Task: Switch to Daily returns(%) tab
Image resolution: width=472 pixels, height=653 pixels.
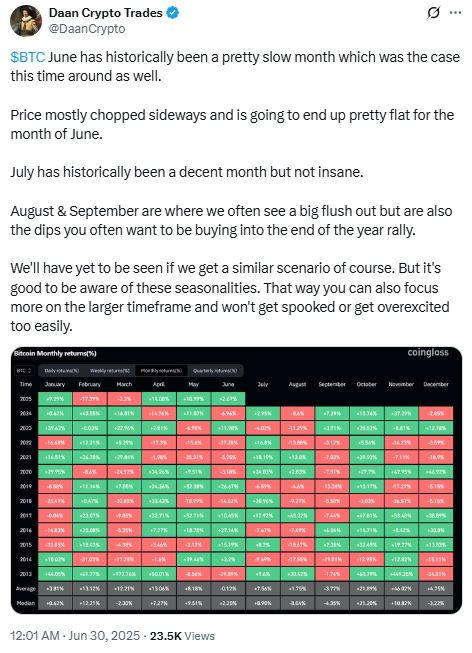Action: click(x=62, y=370)
